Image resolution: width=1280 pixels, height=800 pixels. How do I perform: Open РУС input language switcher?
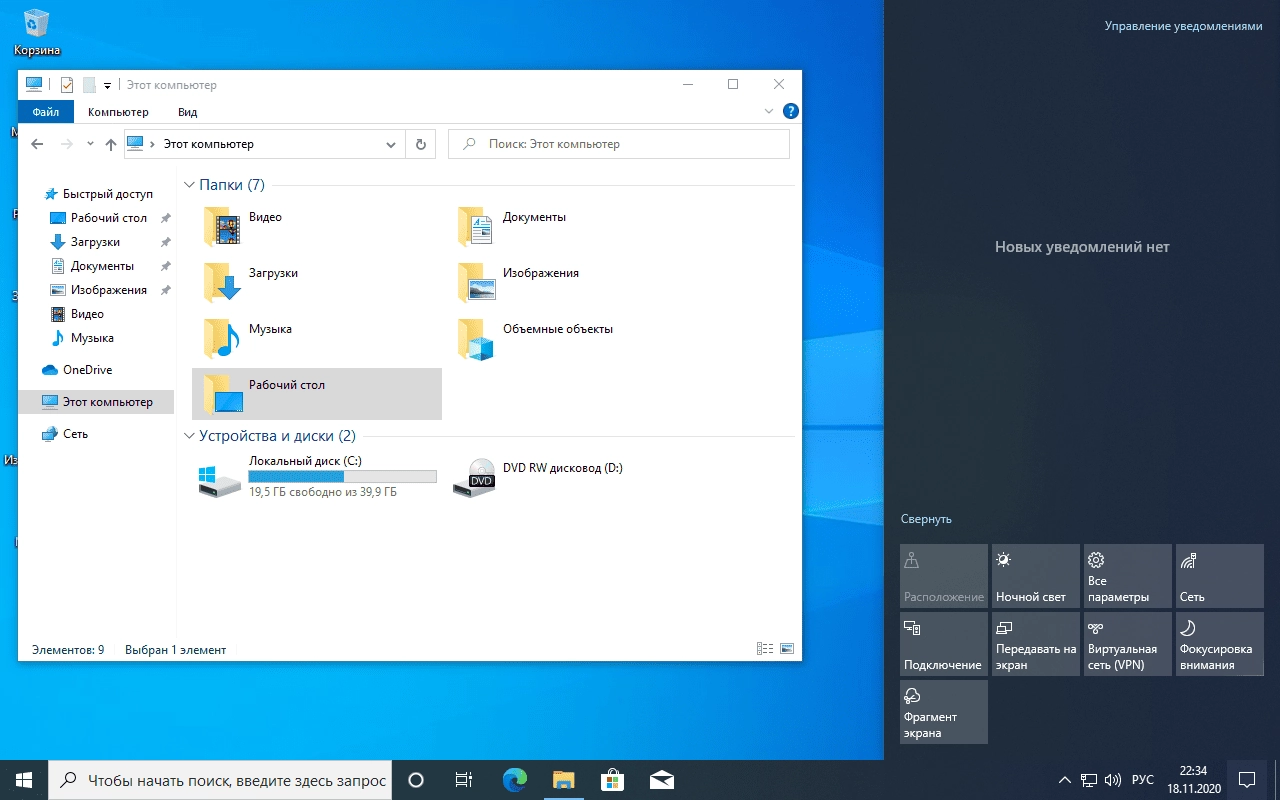pyautogui.click(x=1143, y=779)
